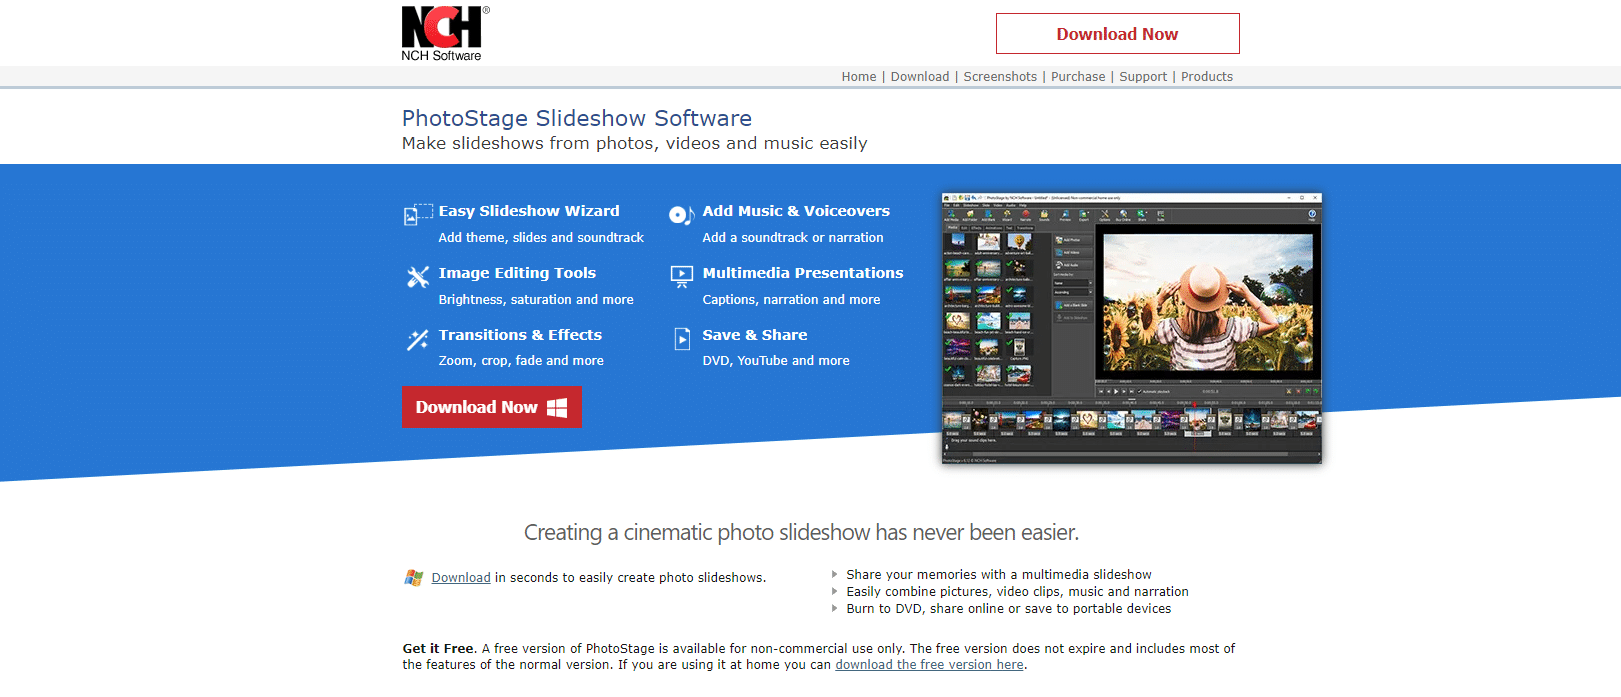Click 'Captions, narration and more' text
The image size is (1621, 697).
[x=791, y=300]
